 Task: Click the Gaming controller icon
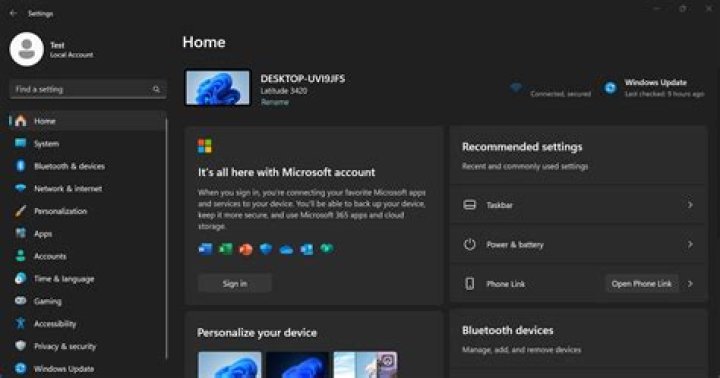(21, 301)
